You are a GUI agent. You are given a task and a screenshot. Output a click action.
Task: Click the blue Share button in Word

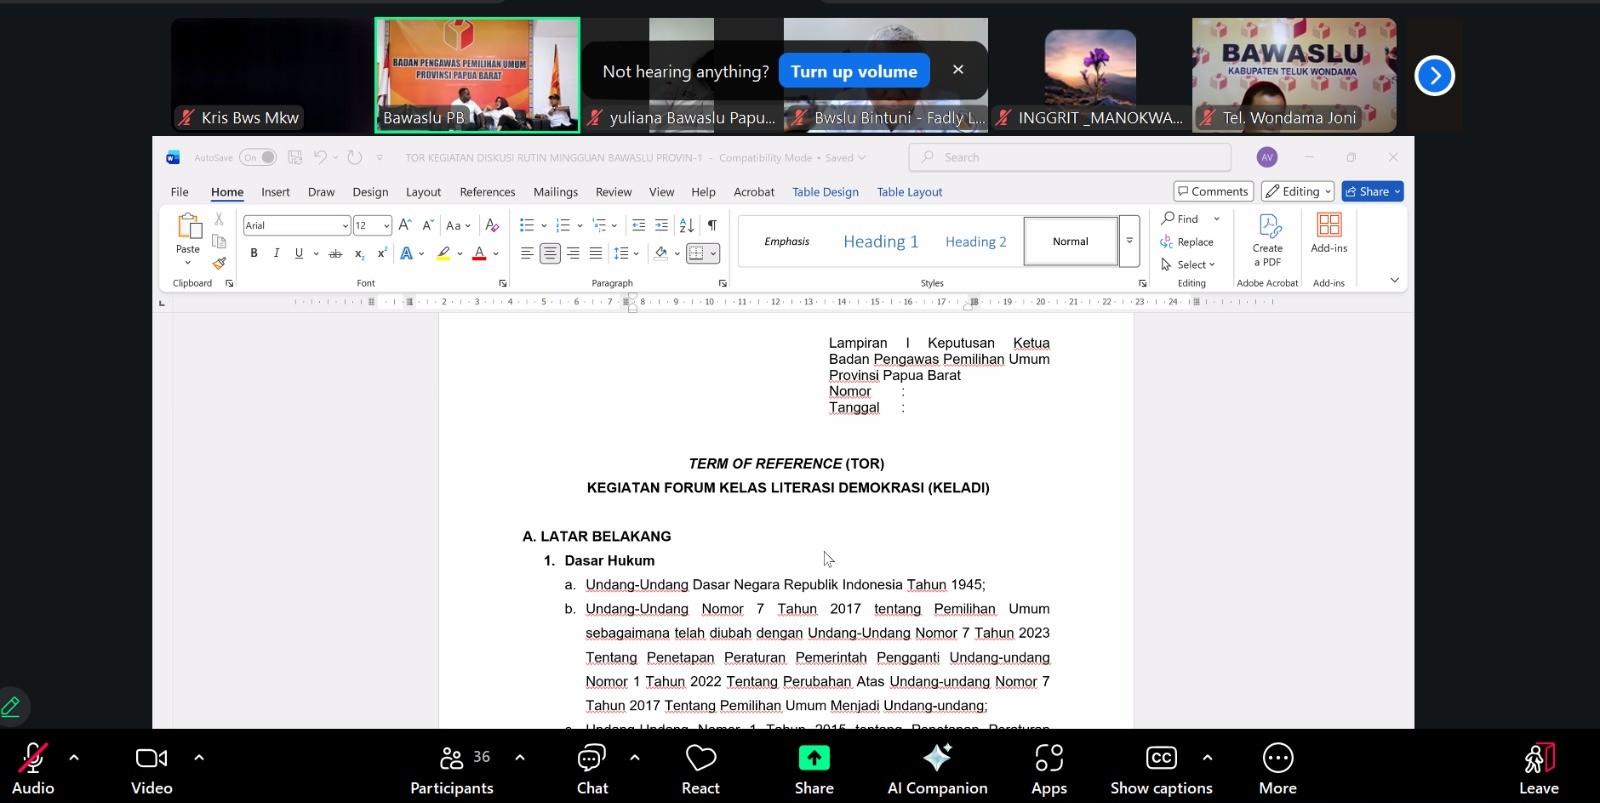(1372, 191)
